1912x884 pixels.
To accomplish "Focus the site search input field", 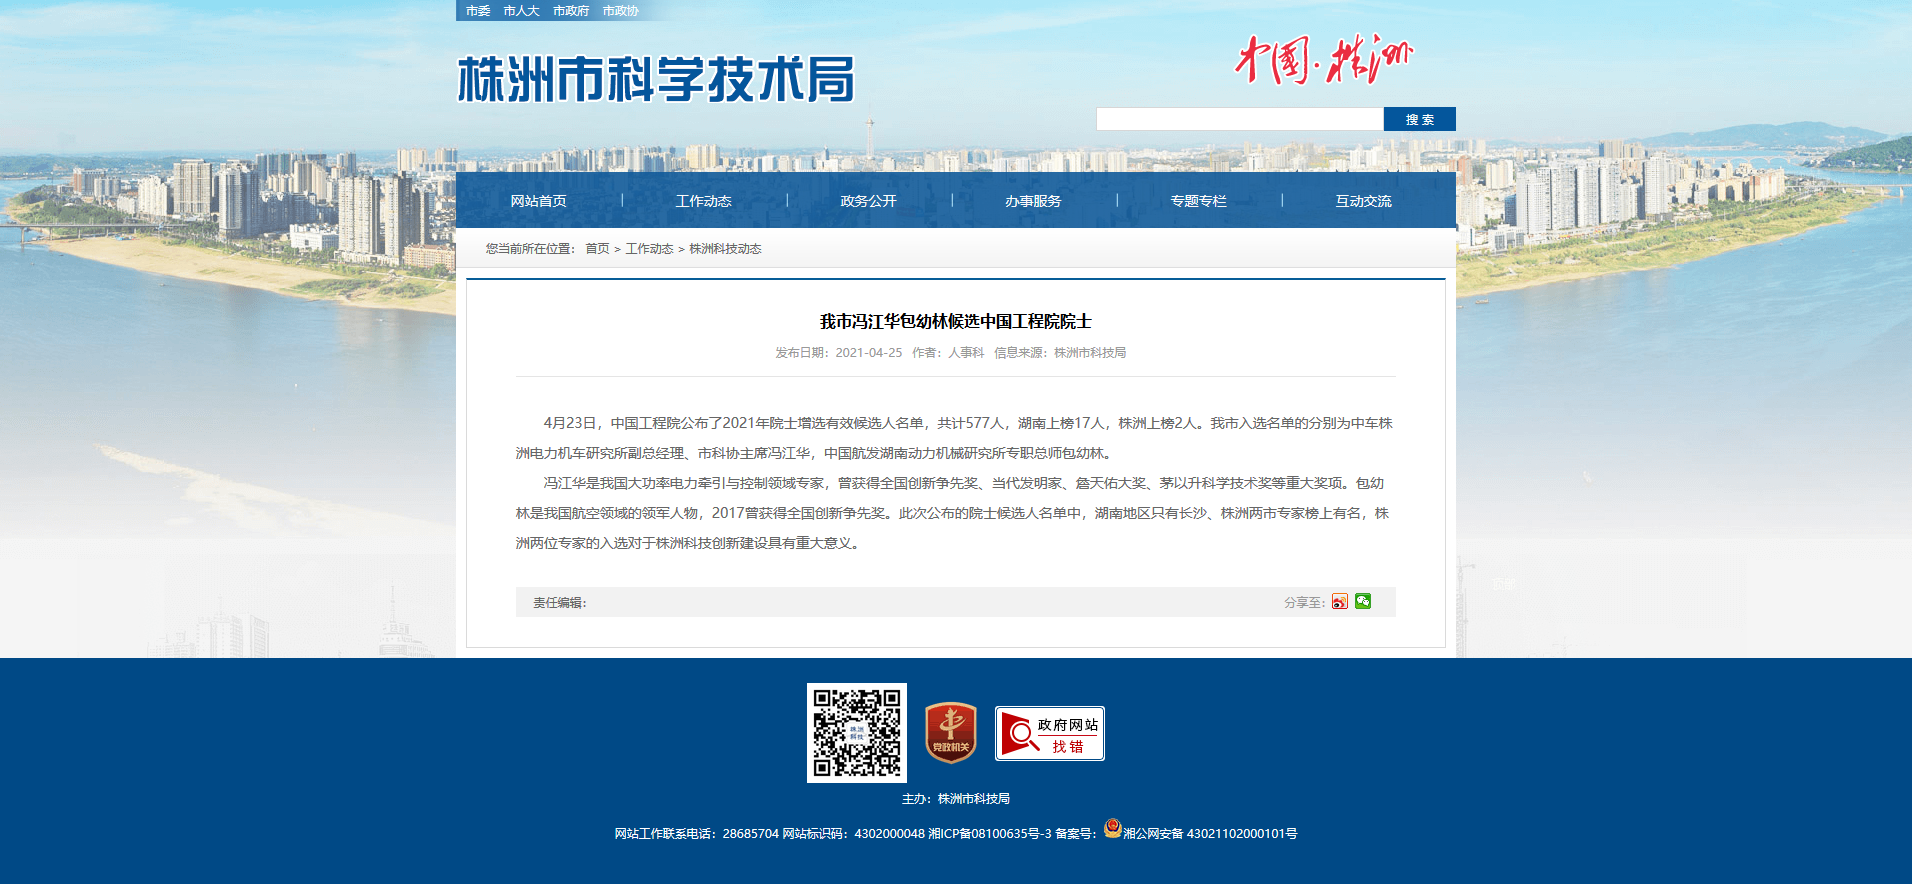I will [x=1240, y=119].
